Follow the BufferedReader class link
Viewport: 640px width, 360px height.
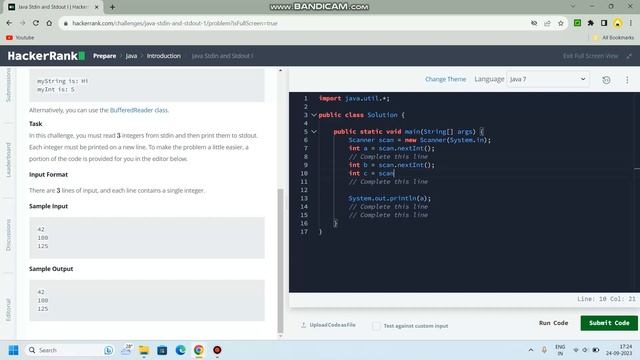click(x=139, y=110)
